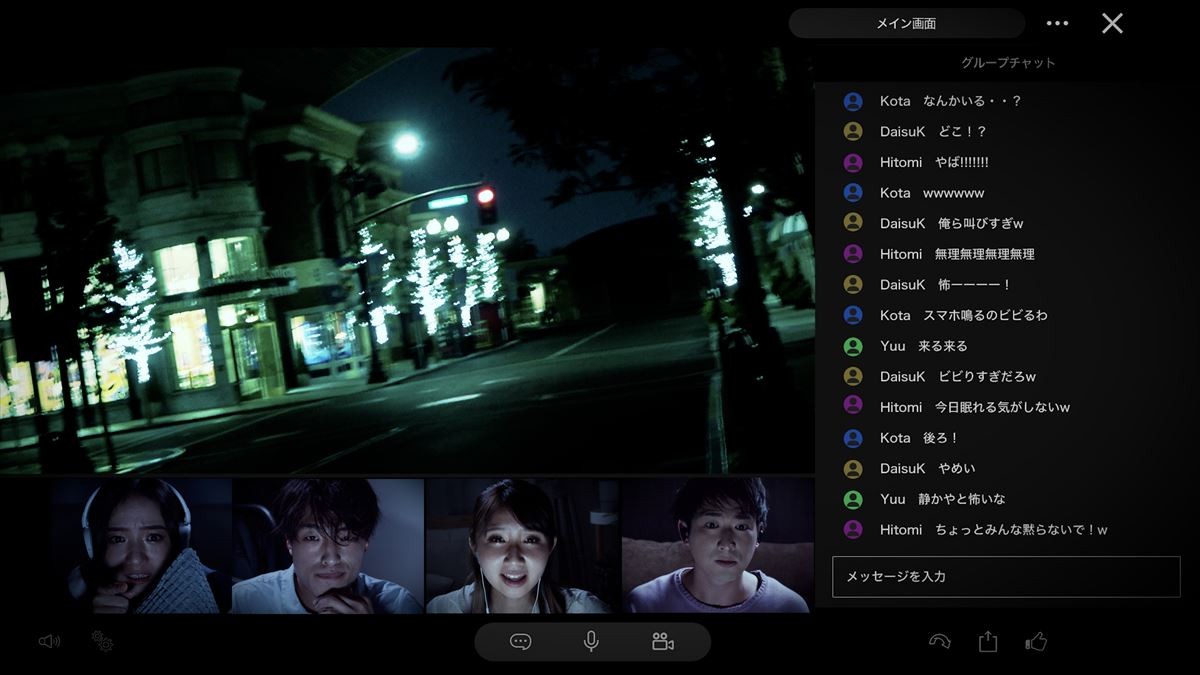The image size is (1200, 675).
Task: Click the thumbs up like icon
Action: [1037, 642]
